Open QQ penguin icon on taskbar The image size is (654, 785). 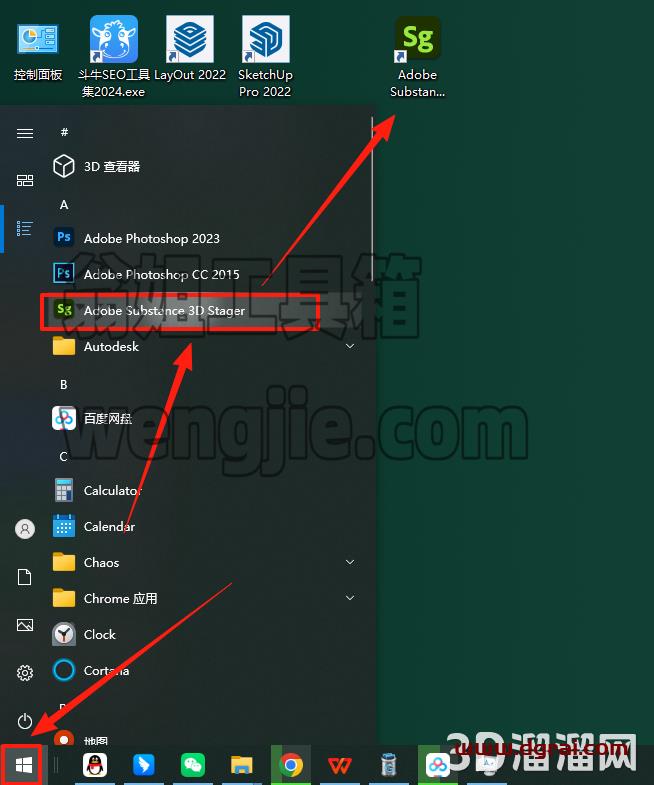pos(95,765)
